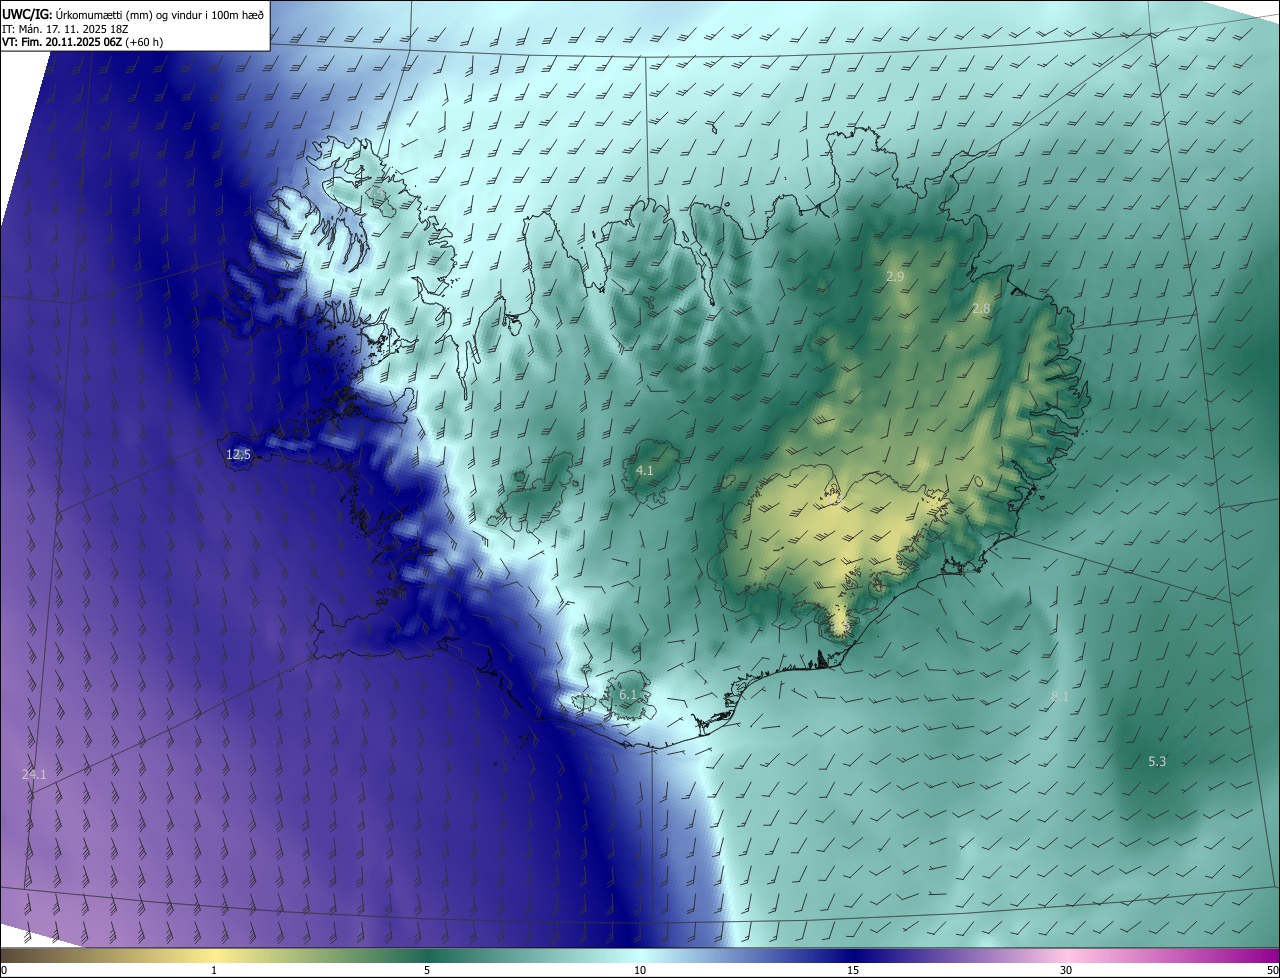Click the 6.1 value label on the map
The height and width of the screenshot is (978, 1280).
click(628, 694)
